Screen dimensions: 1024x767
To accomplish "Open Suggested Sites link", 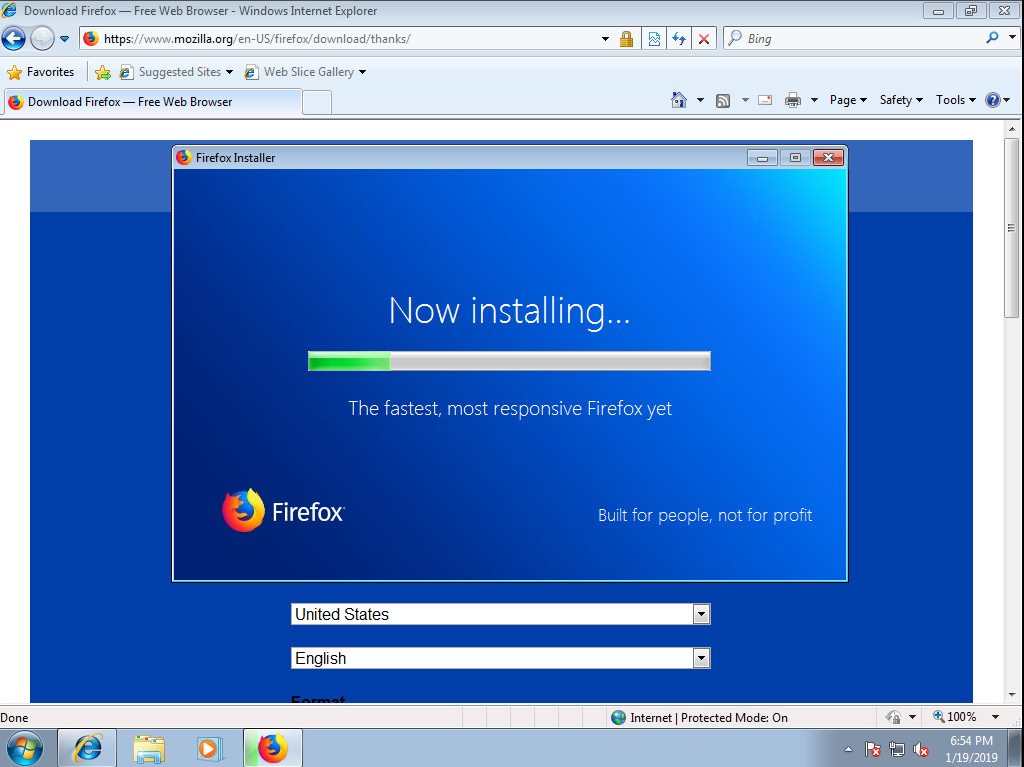I will coord(176,72).
